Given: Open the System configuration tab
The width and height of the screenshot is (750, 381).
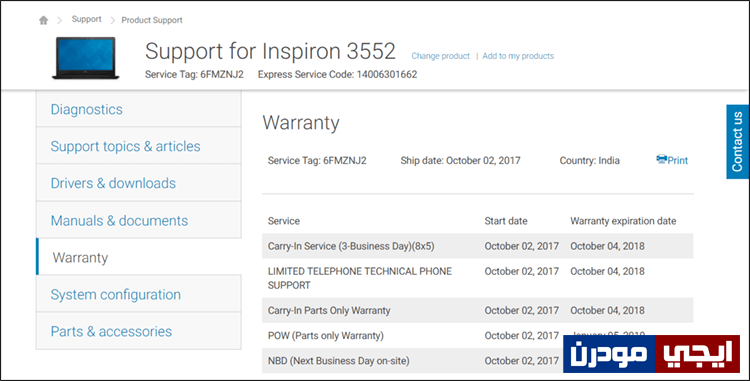Looking at the screenshot, I should [x=139, y=294].
